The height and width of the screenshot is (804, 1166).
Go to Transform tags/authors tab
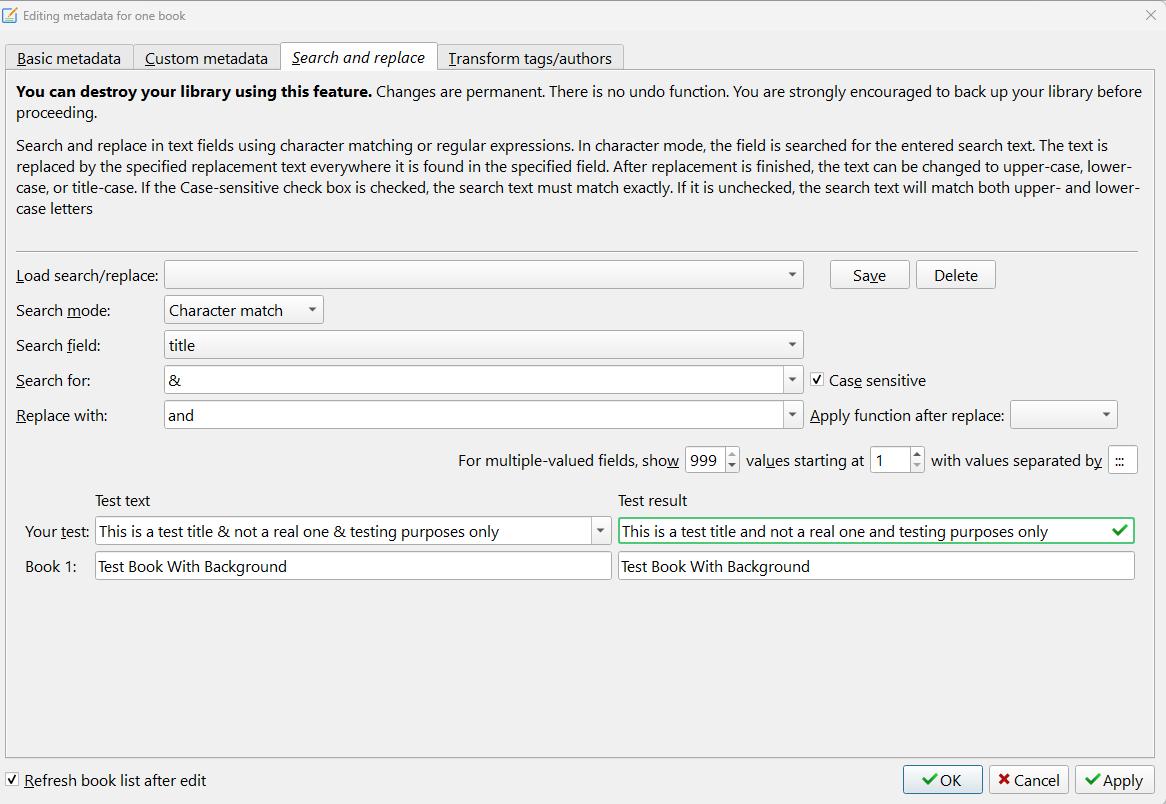pyautogui.click(x=530, y=58)
